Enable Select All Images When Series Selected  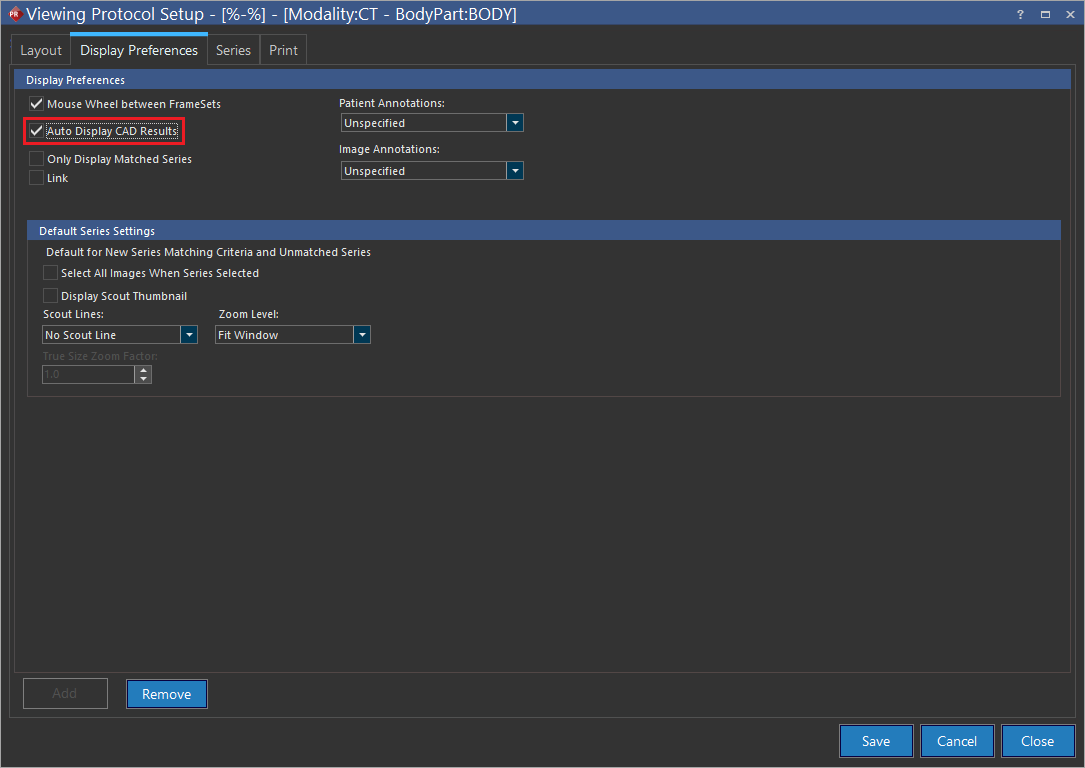51,273
